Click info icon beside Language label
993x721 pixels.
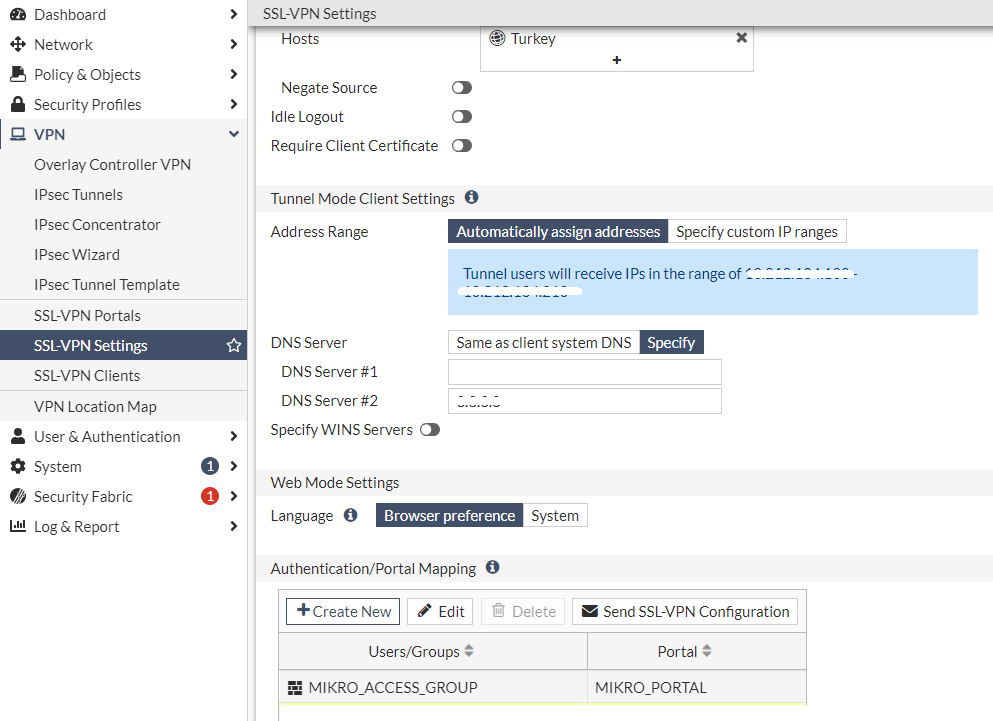(x=350, y=516)
